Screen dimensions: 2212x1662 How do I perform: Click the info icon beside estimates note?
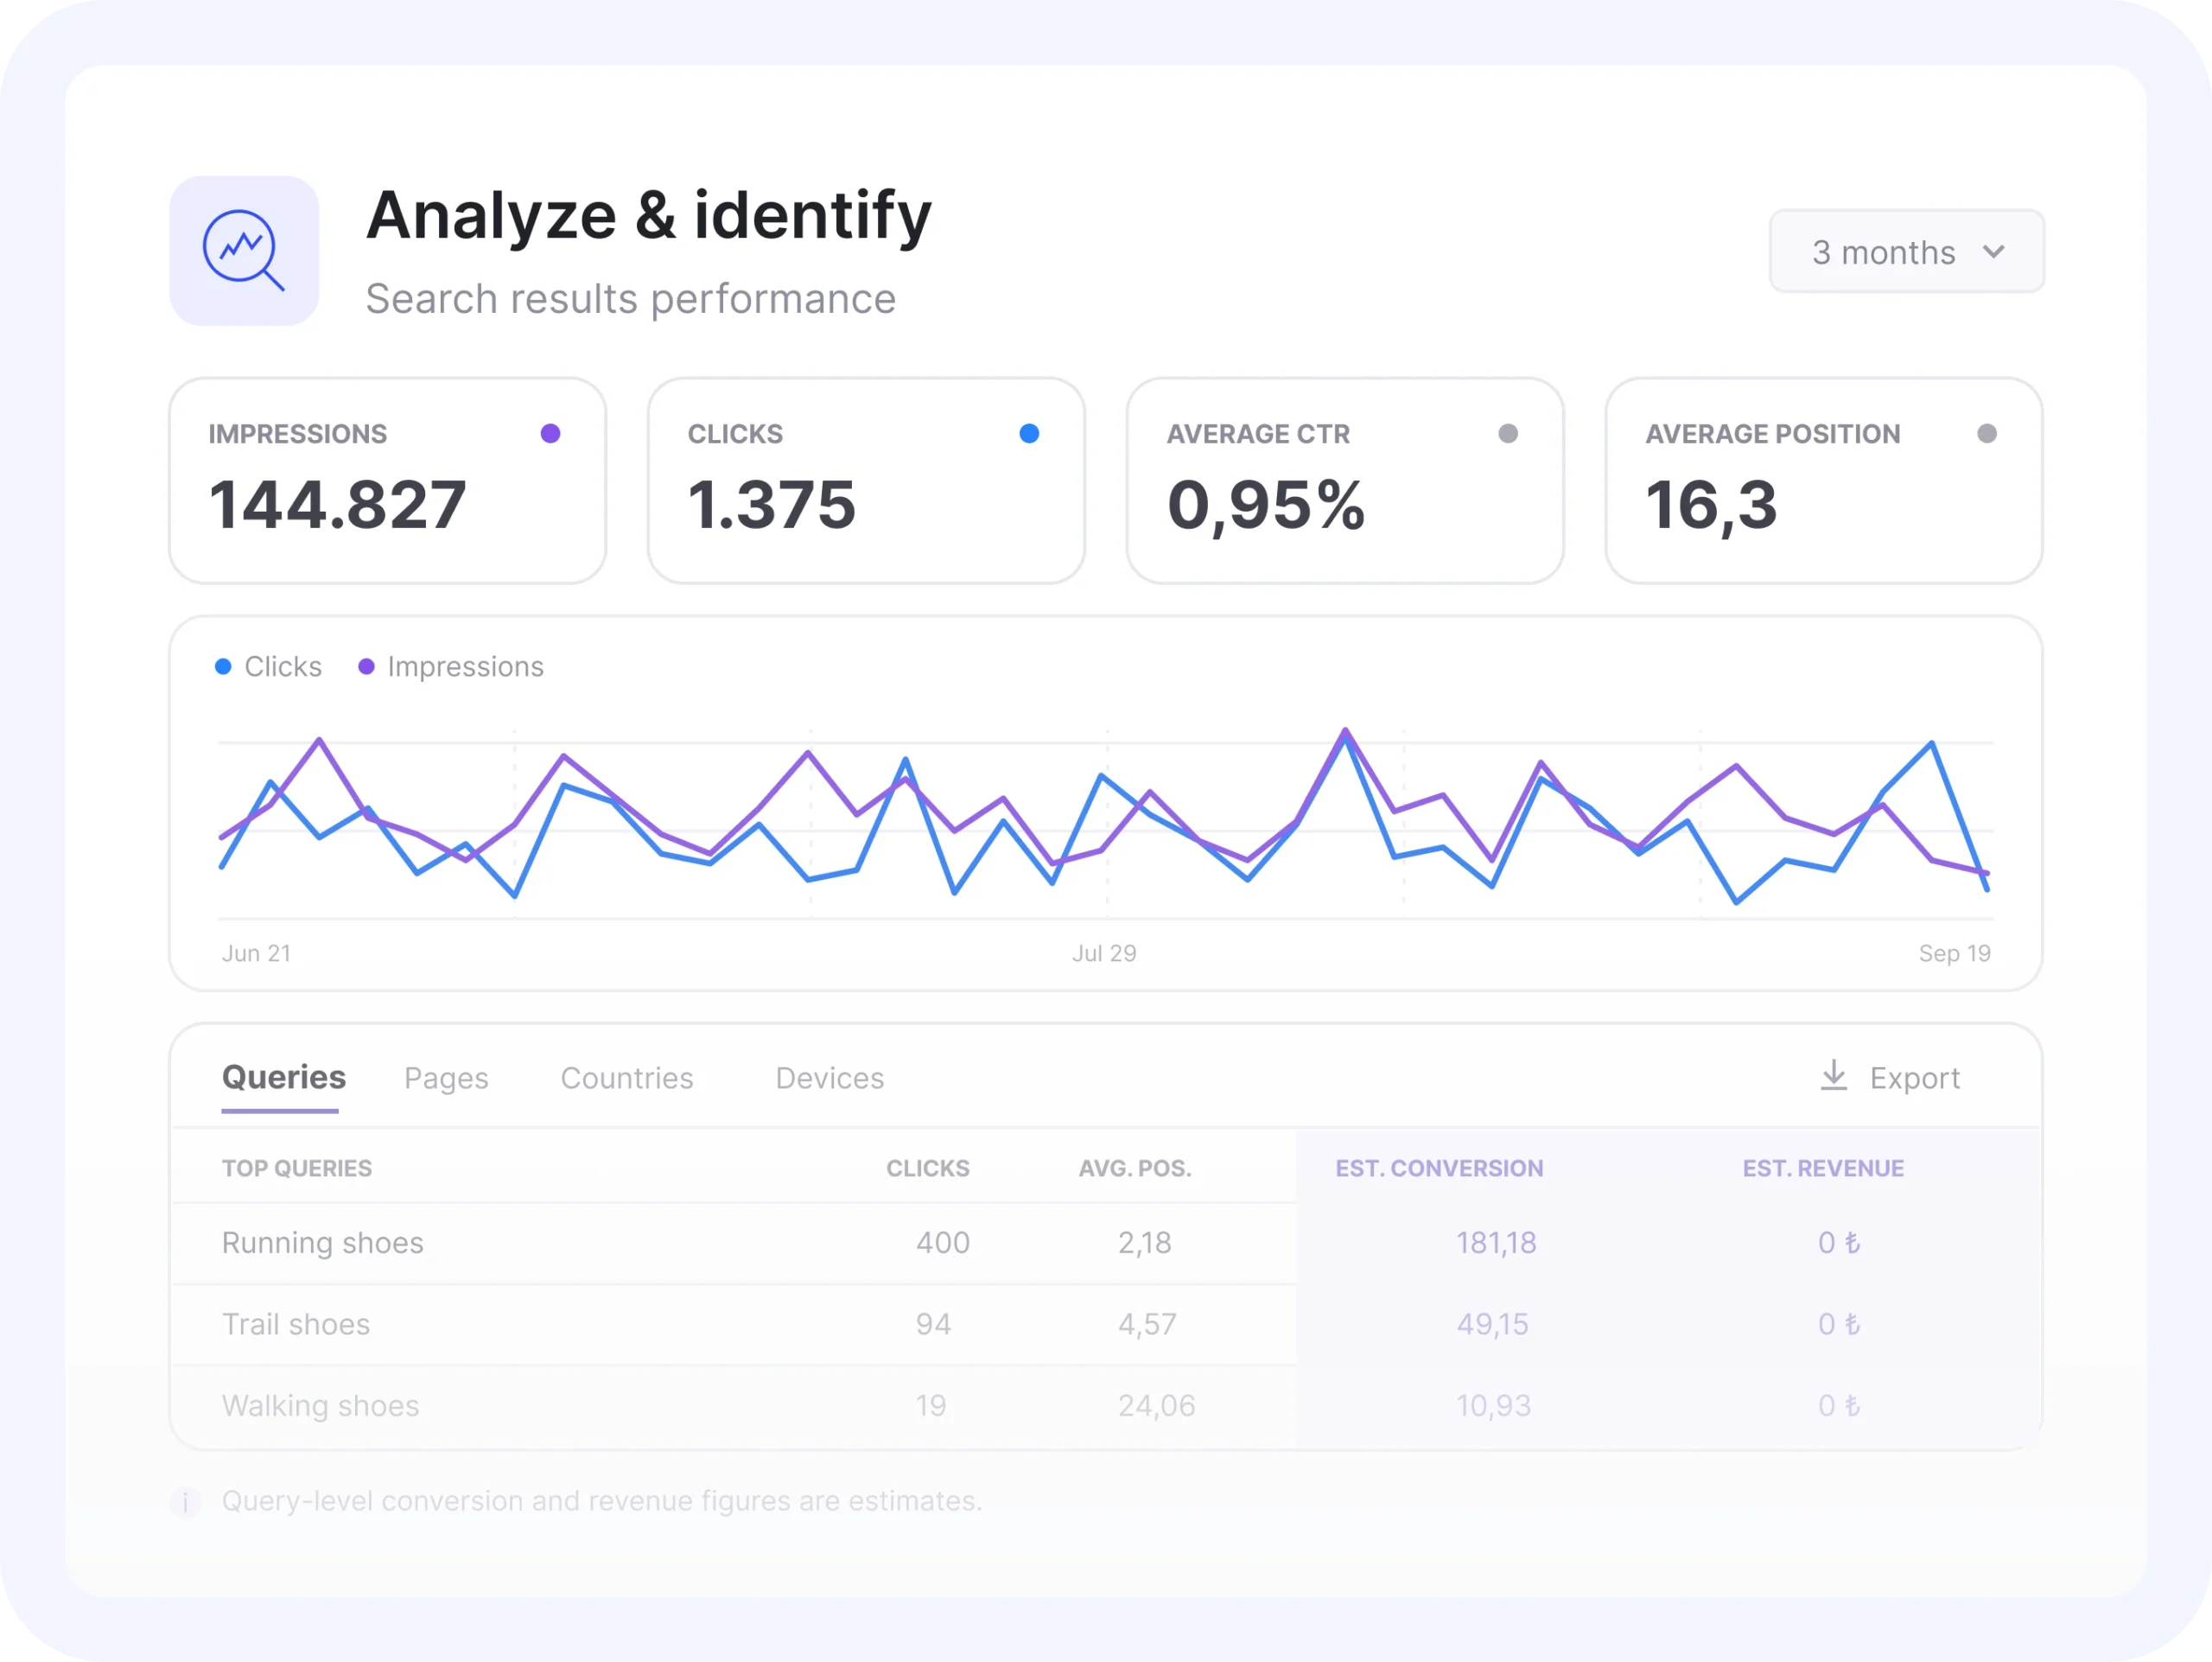pyautogui.click(x=185, y=1502)
